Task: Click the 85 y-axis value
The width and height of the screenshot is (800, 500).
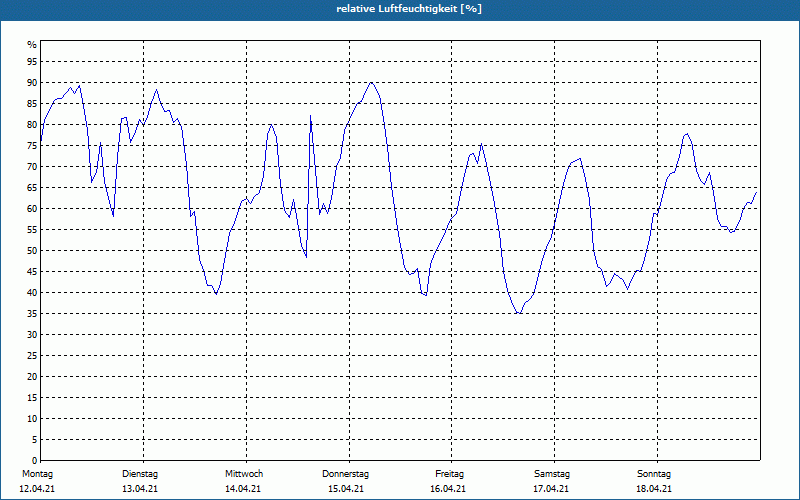Action: point(32,104)
